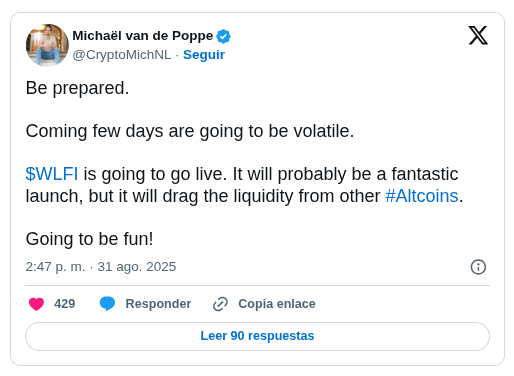This screenshot has width=514, height=376.
Task: Click the 429 likes count
Action: (65, 304)
